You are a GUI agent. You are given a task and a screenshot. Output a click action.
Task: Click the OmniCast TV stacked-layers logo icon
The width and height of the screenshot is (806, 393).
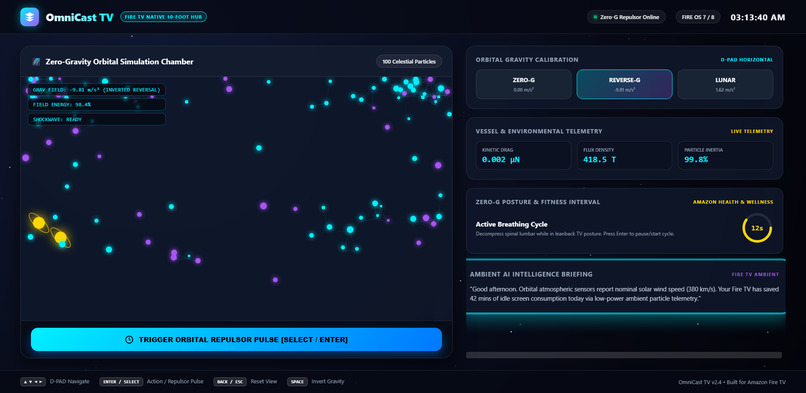[29, 17]
